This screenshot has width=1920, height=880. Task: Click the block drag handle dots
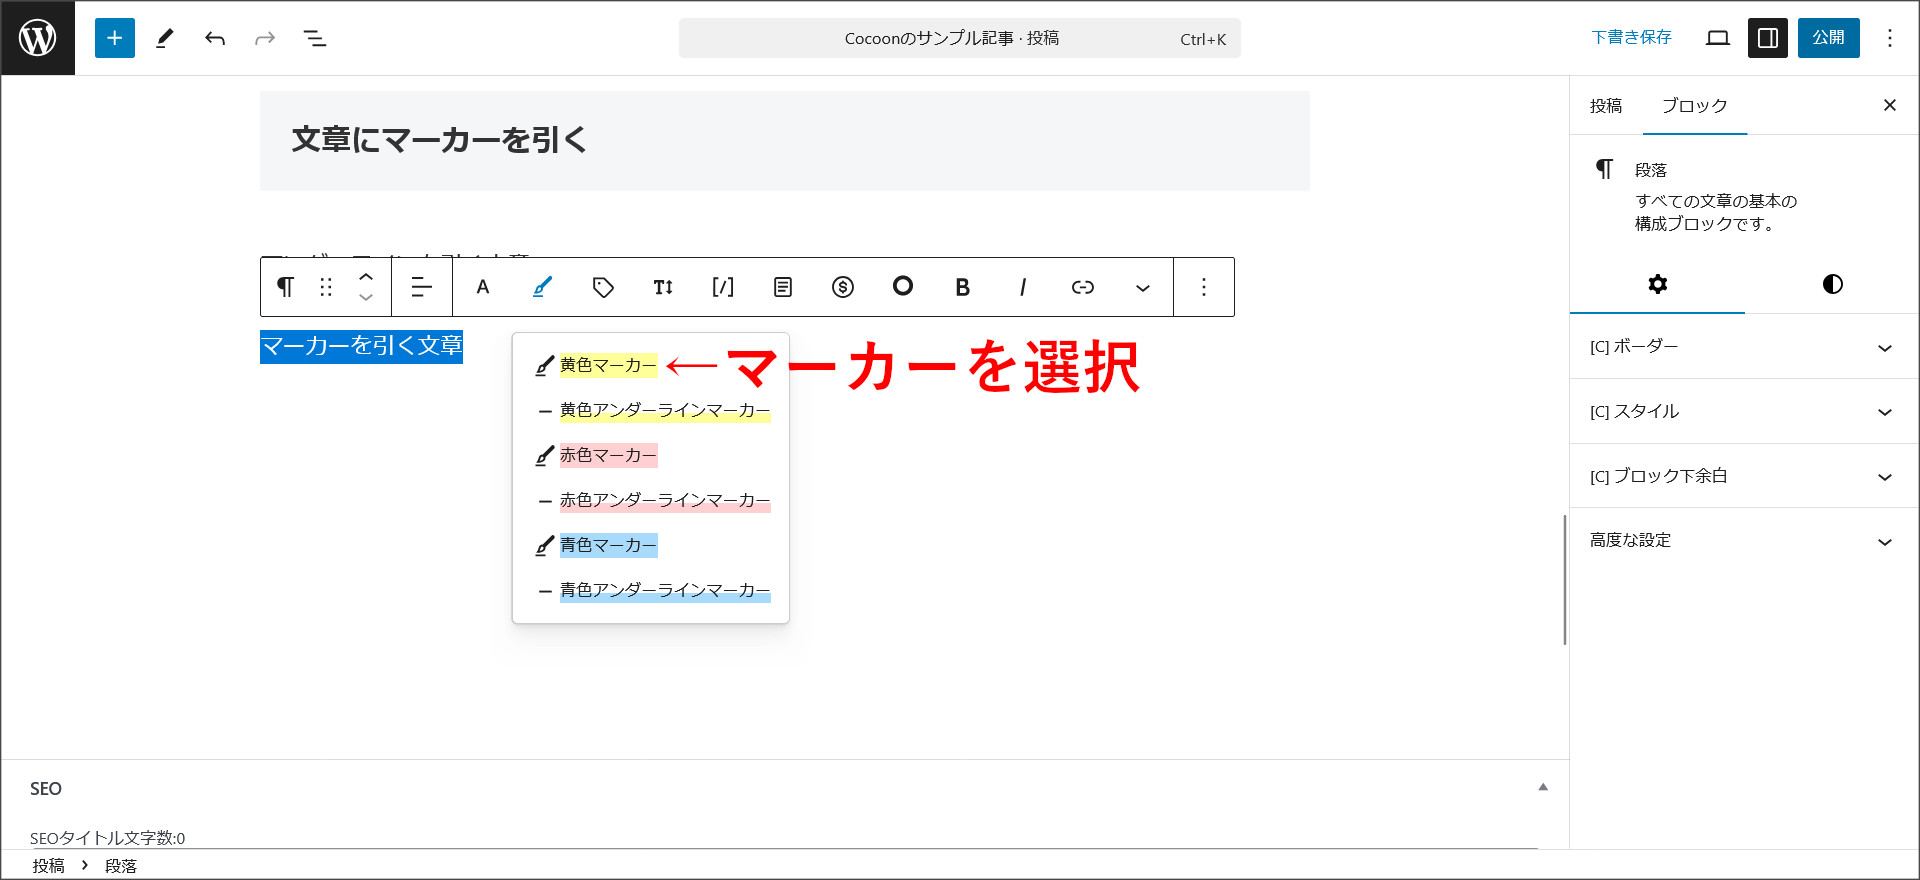pyautogui.click(x=326, y=287)
